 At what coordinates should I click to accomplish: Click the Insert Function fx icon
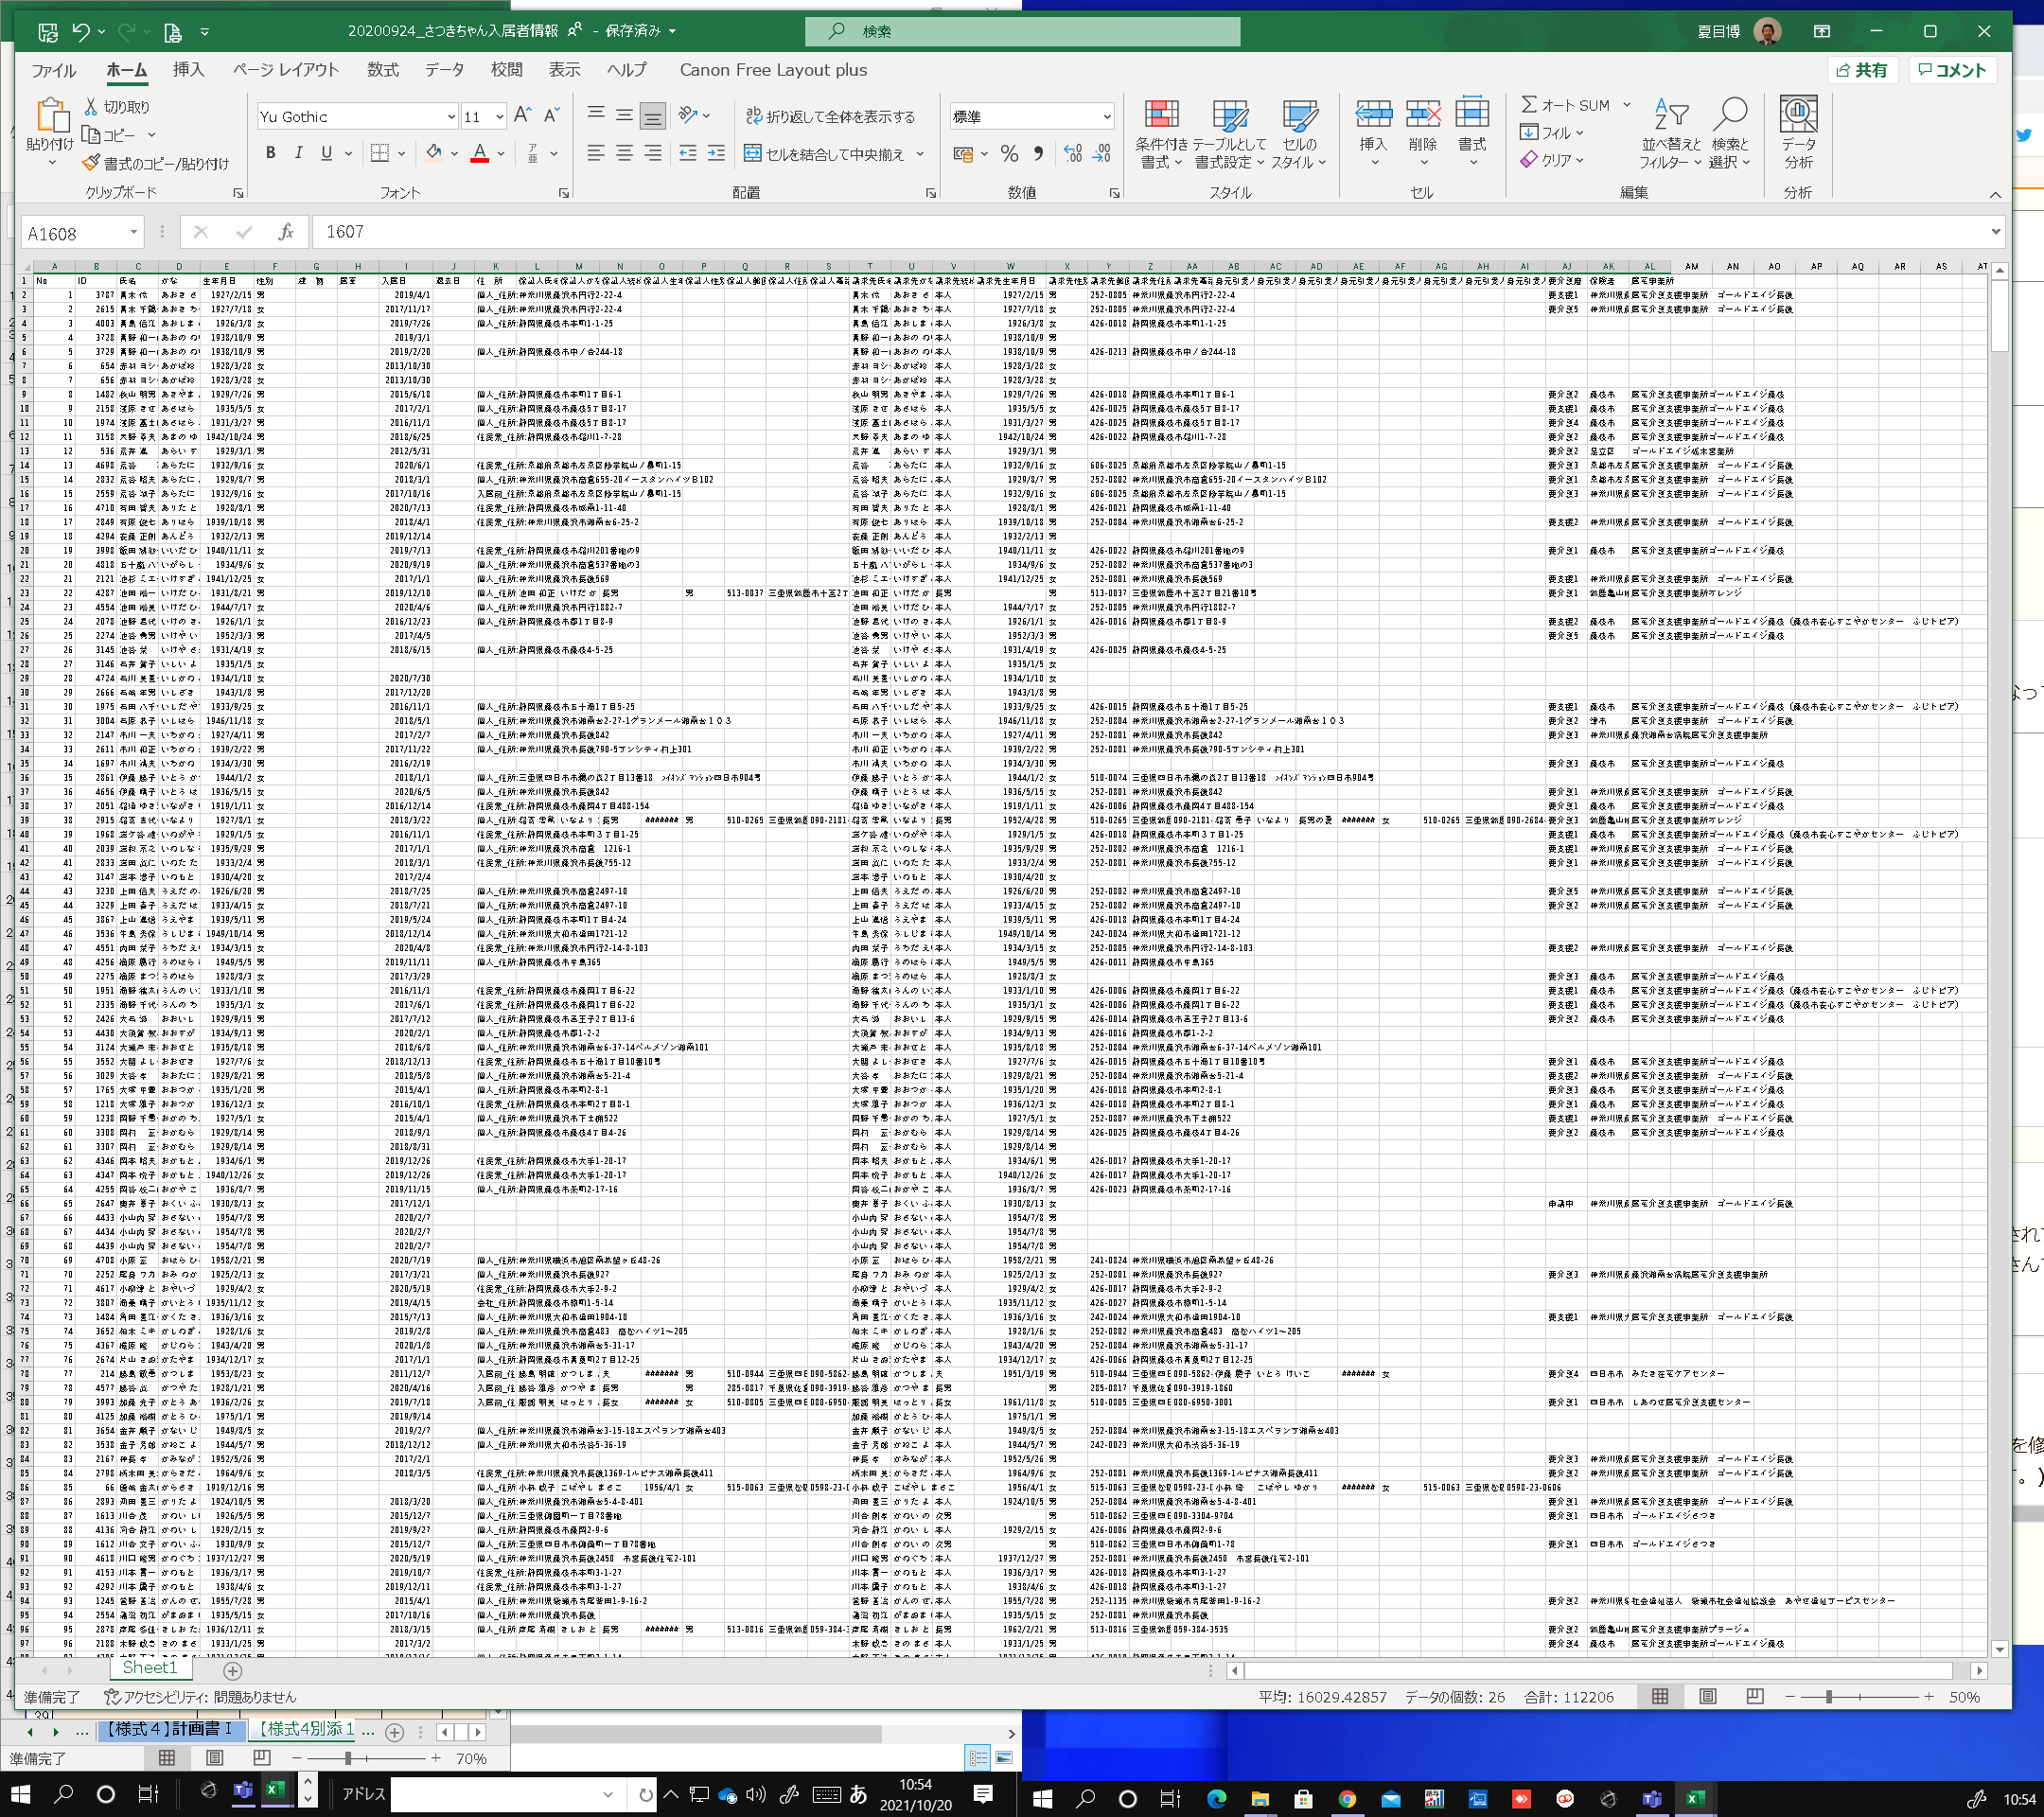286,232
